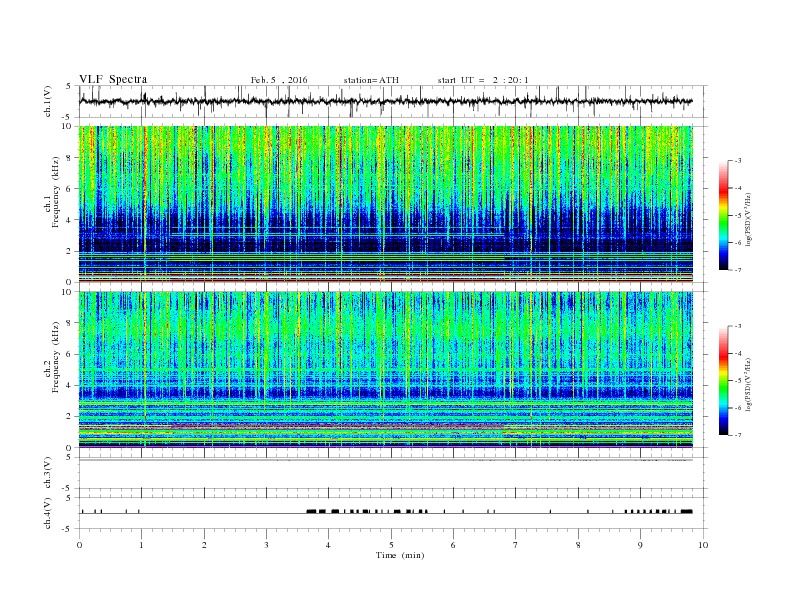Click the "ch.3(V)" axis label
The height and width of the screenshot is (612, 792).
[48, 473]
